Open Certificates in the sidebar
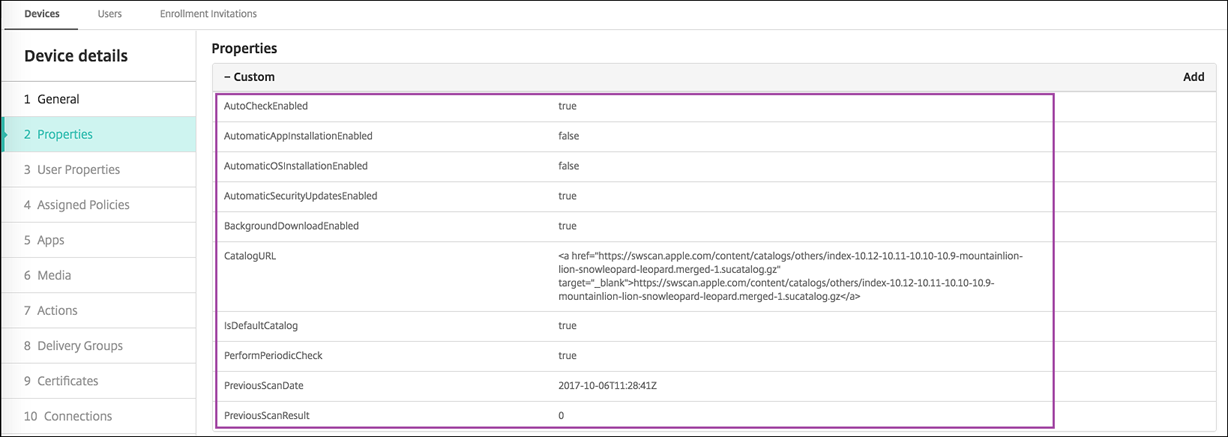Viewport: 1228px width, 437px height. [x=67, y=381]
